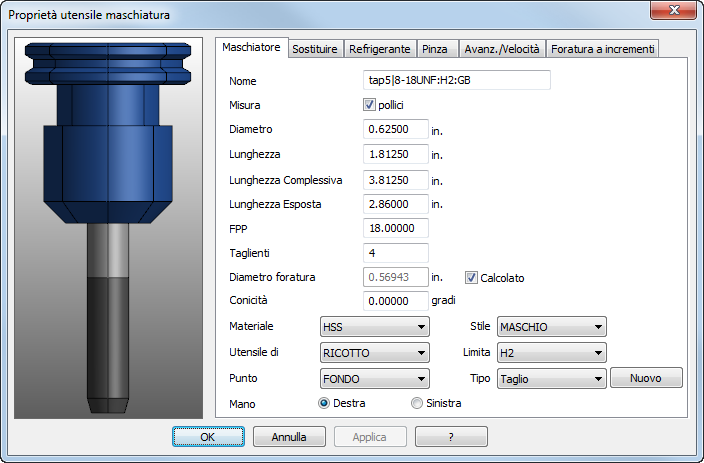Image resolution: width=704 pixels, height=463 pixels.
Task: Switch to the Maschiatore tab
Action: pos(251,47)
